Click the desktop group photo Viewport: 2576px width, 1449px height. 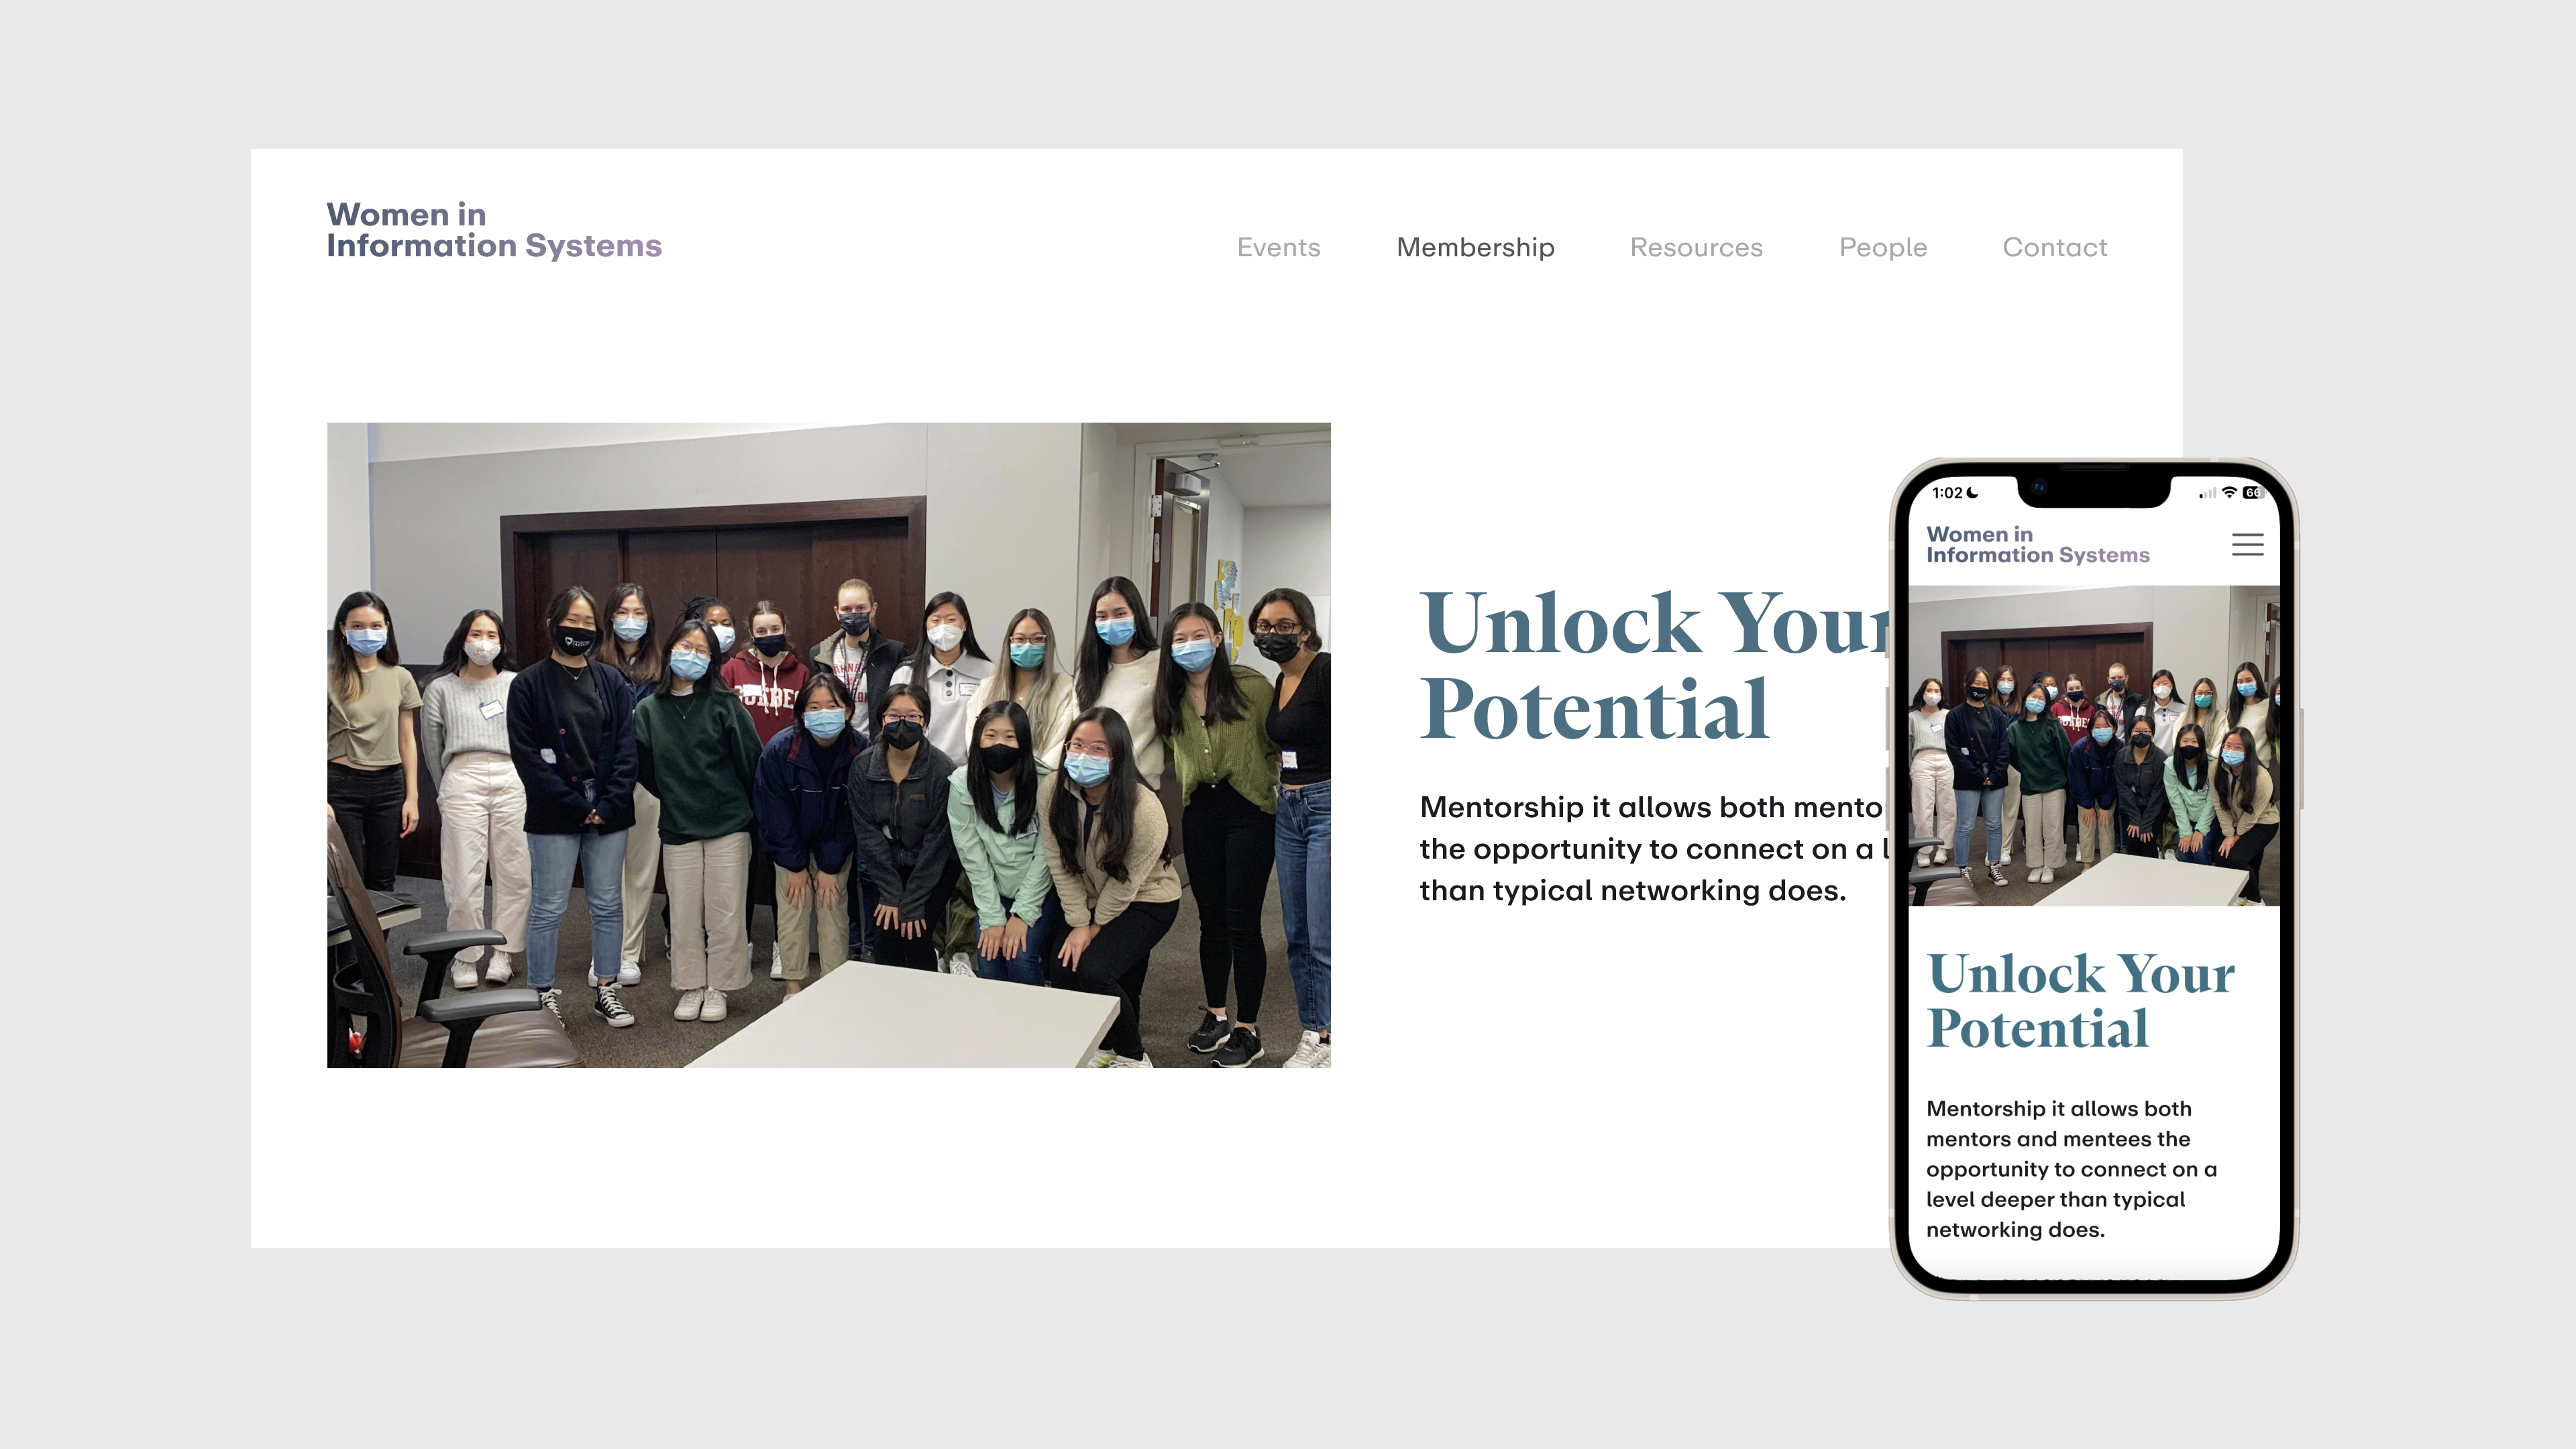tap(828, 745)
